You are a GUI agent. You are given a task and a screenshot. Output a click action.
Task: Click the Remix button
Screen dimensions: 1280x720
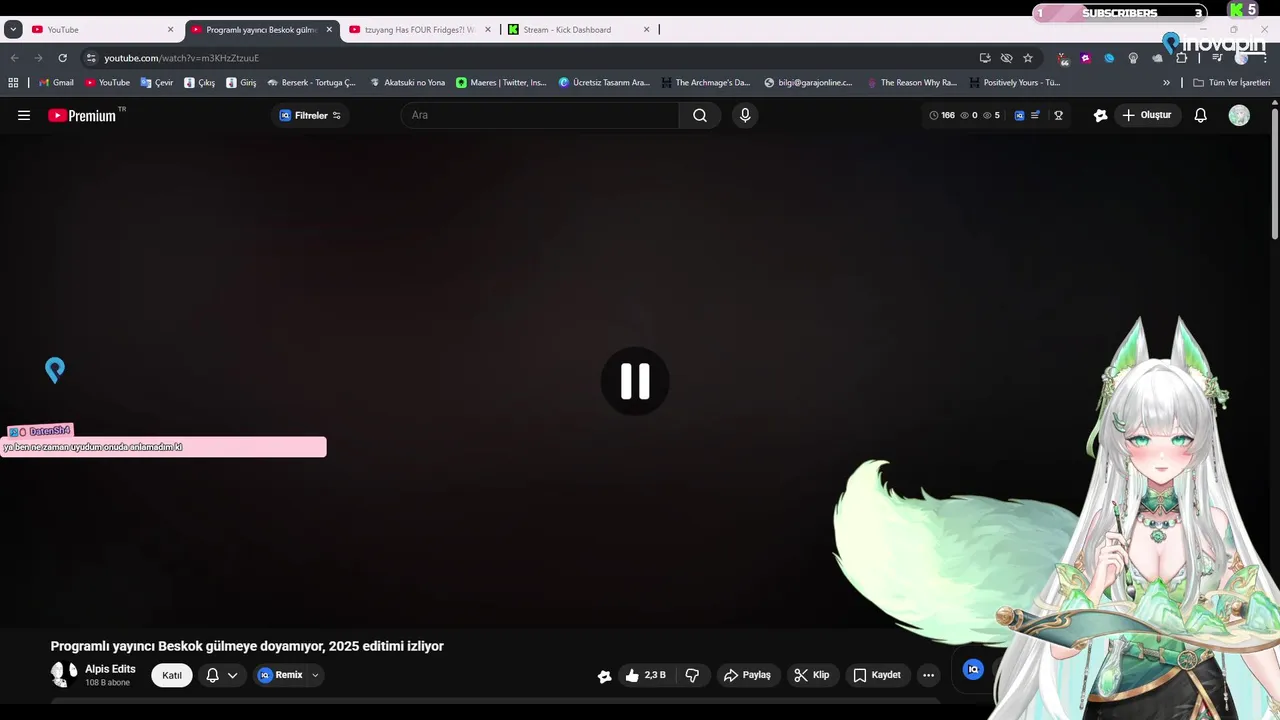coord(281,675)
